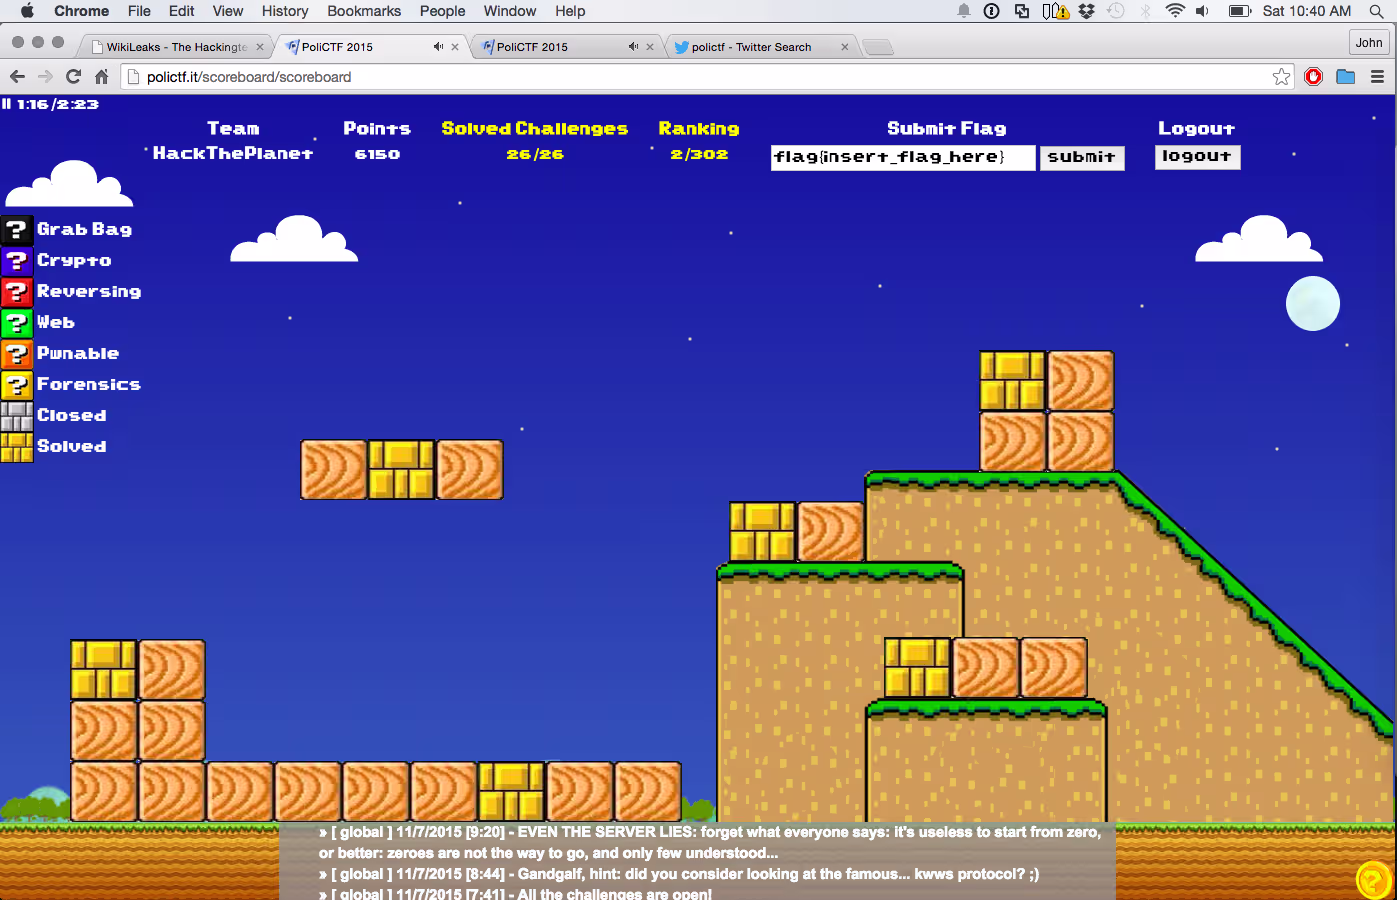Image resolution: width=1397 pixels, height=900 pixels.
Task: Select the Crypto category question block
Action: tap(17, 261)
